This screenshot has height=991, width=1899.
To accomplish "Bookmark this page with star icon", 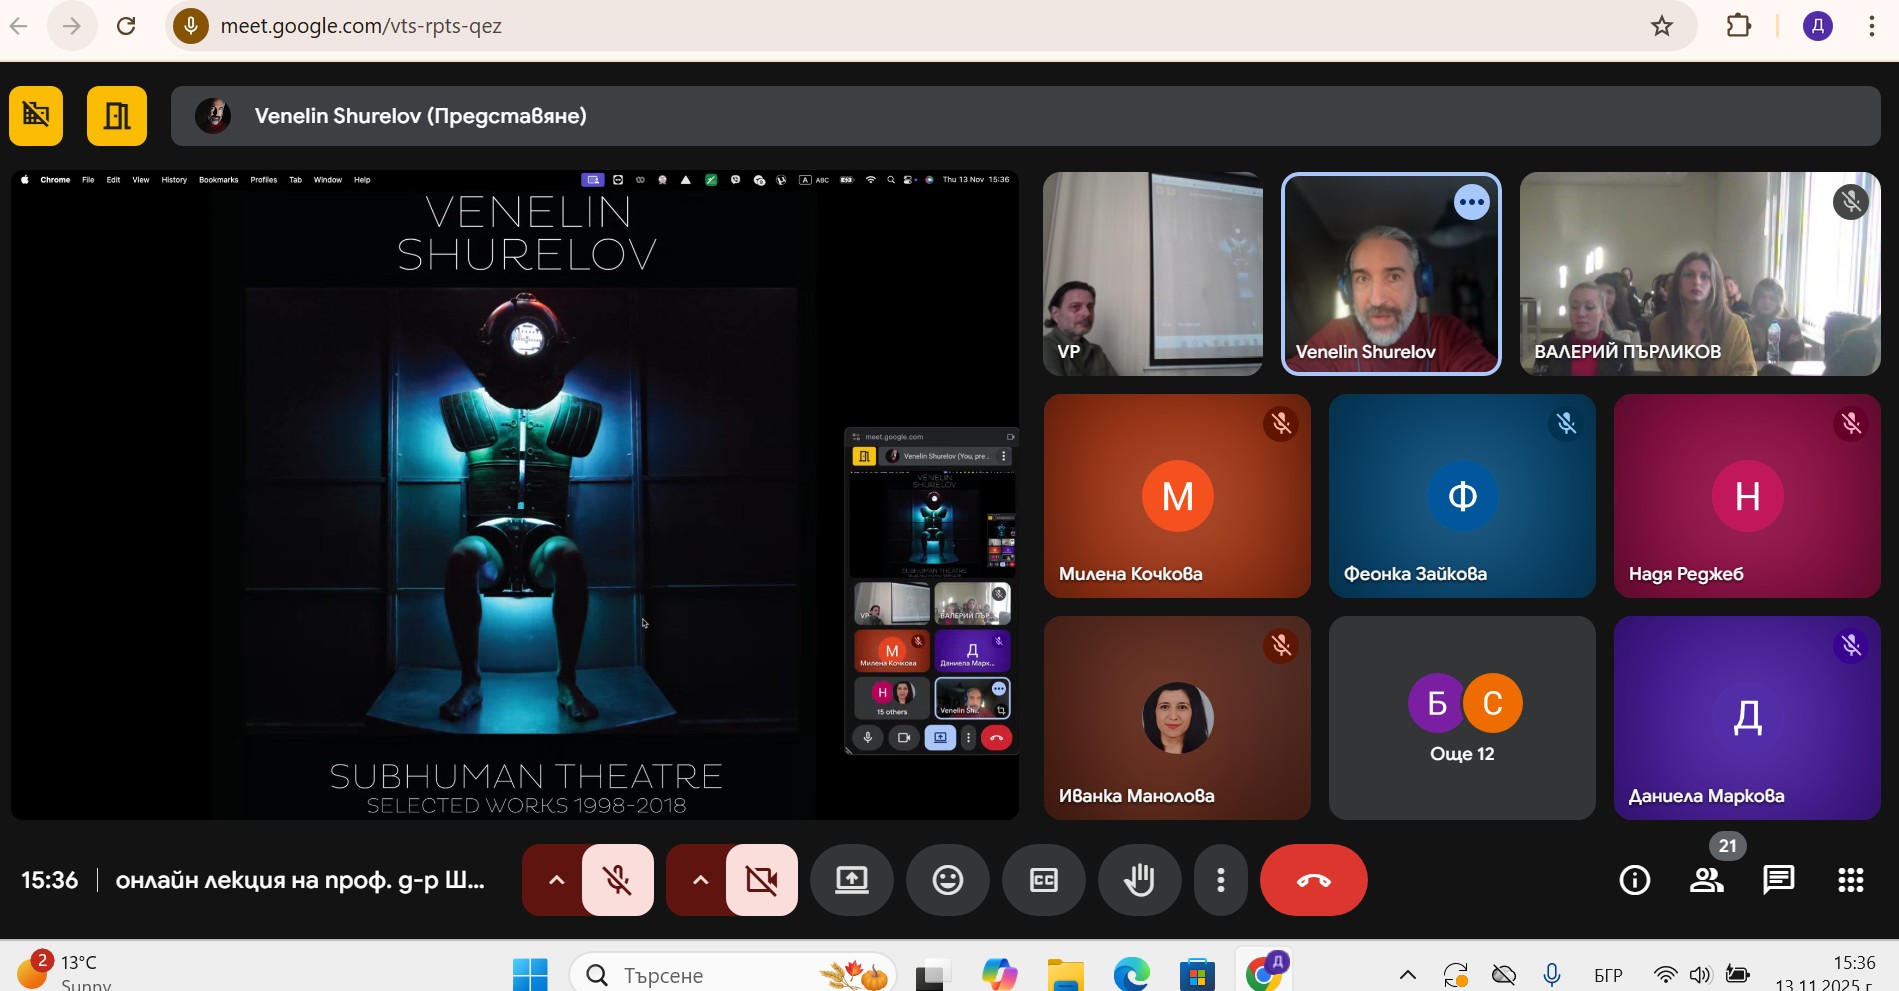I will [x=1661, y=26].
